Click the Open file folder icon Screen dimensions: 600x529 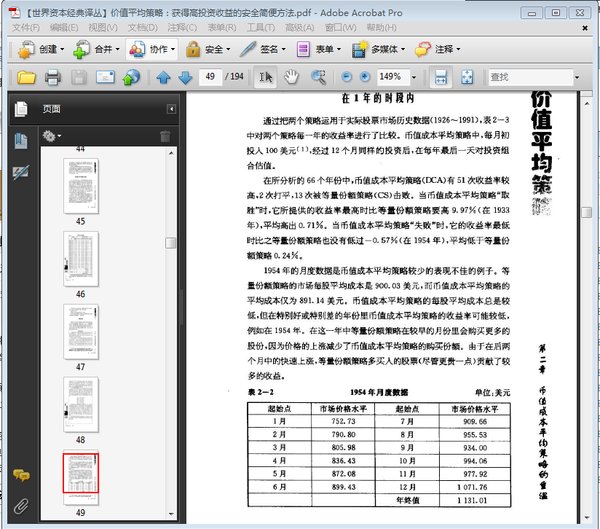[x=27, y=77]
